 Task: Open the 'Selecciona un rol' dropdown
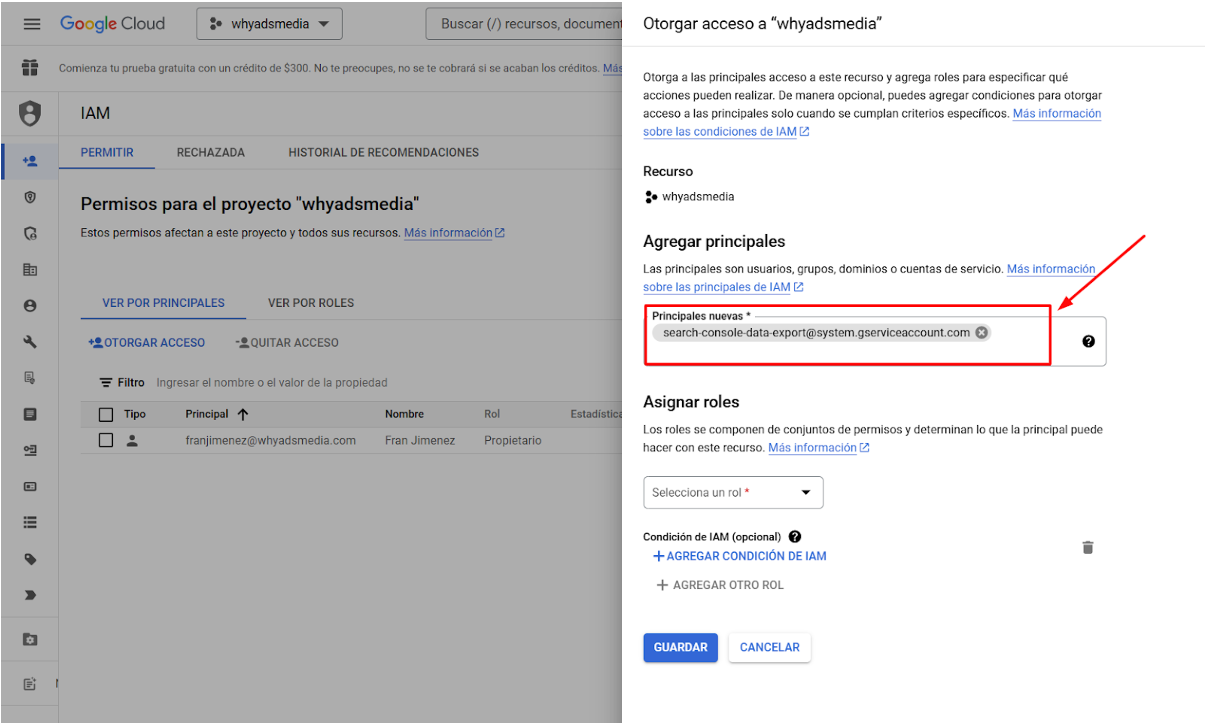point(733,492)
